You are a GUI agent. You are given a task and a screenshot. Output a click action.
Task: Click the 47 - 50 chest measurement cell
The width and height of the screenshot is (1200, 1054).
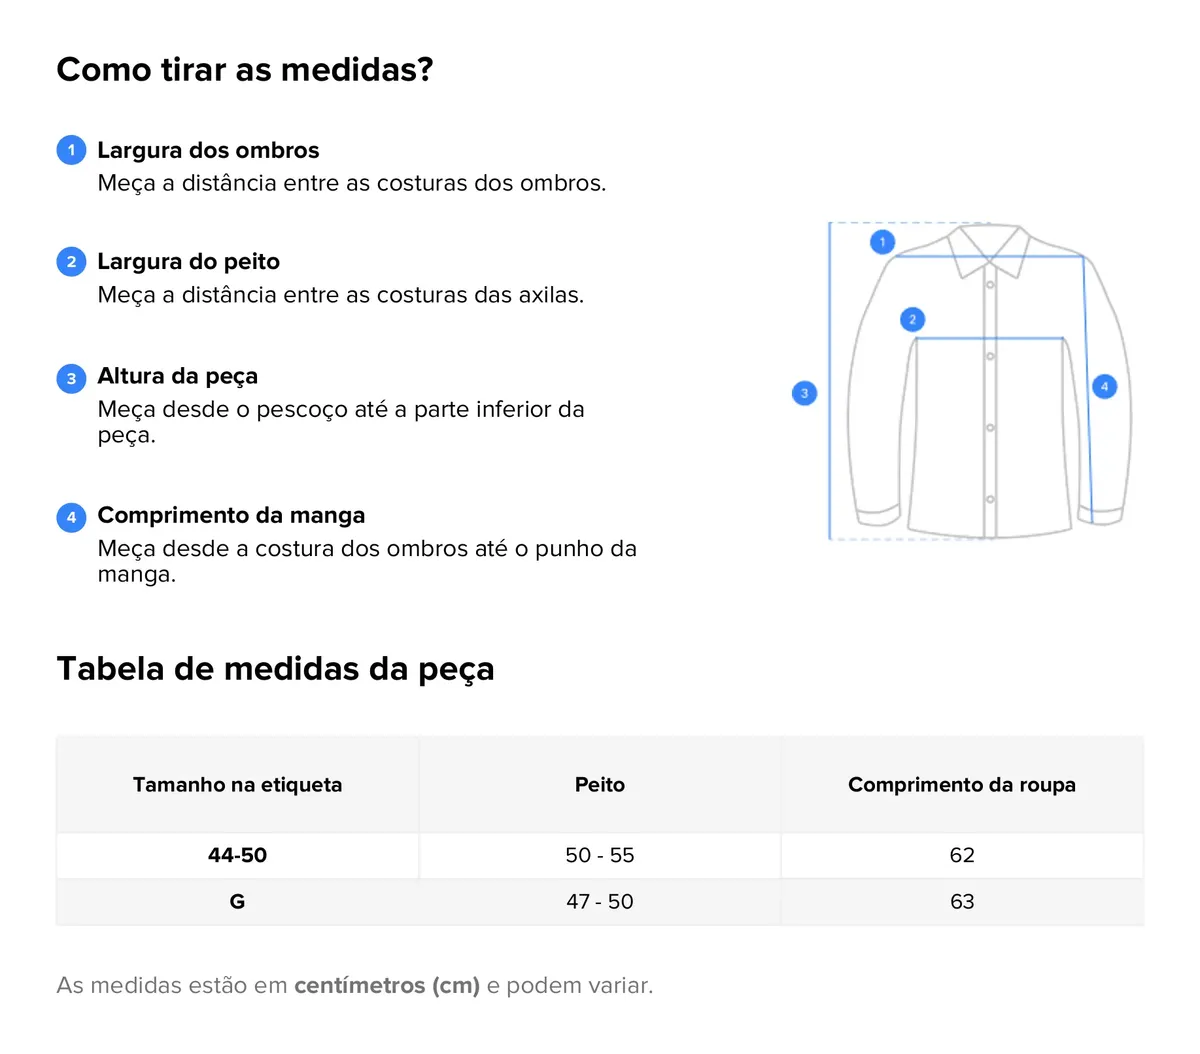tap(600, 901)
